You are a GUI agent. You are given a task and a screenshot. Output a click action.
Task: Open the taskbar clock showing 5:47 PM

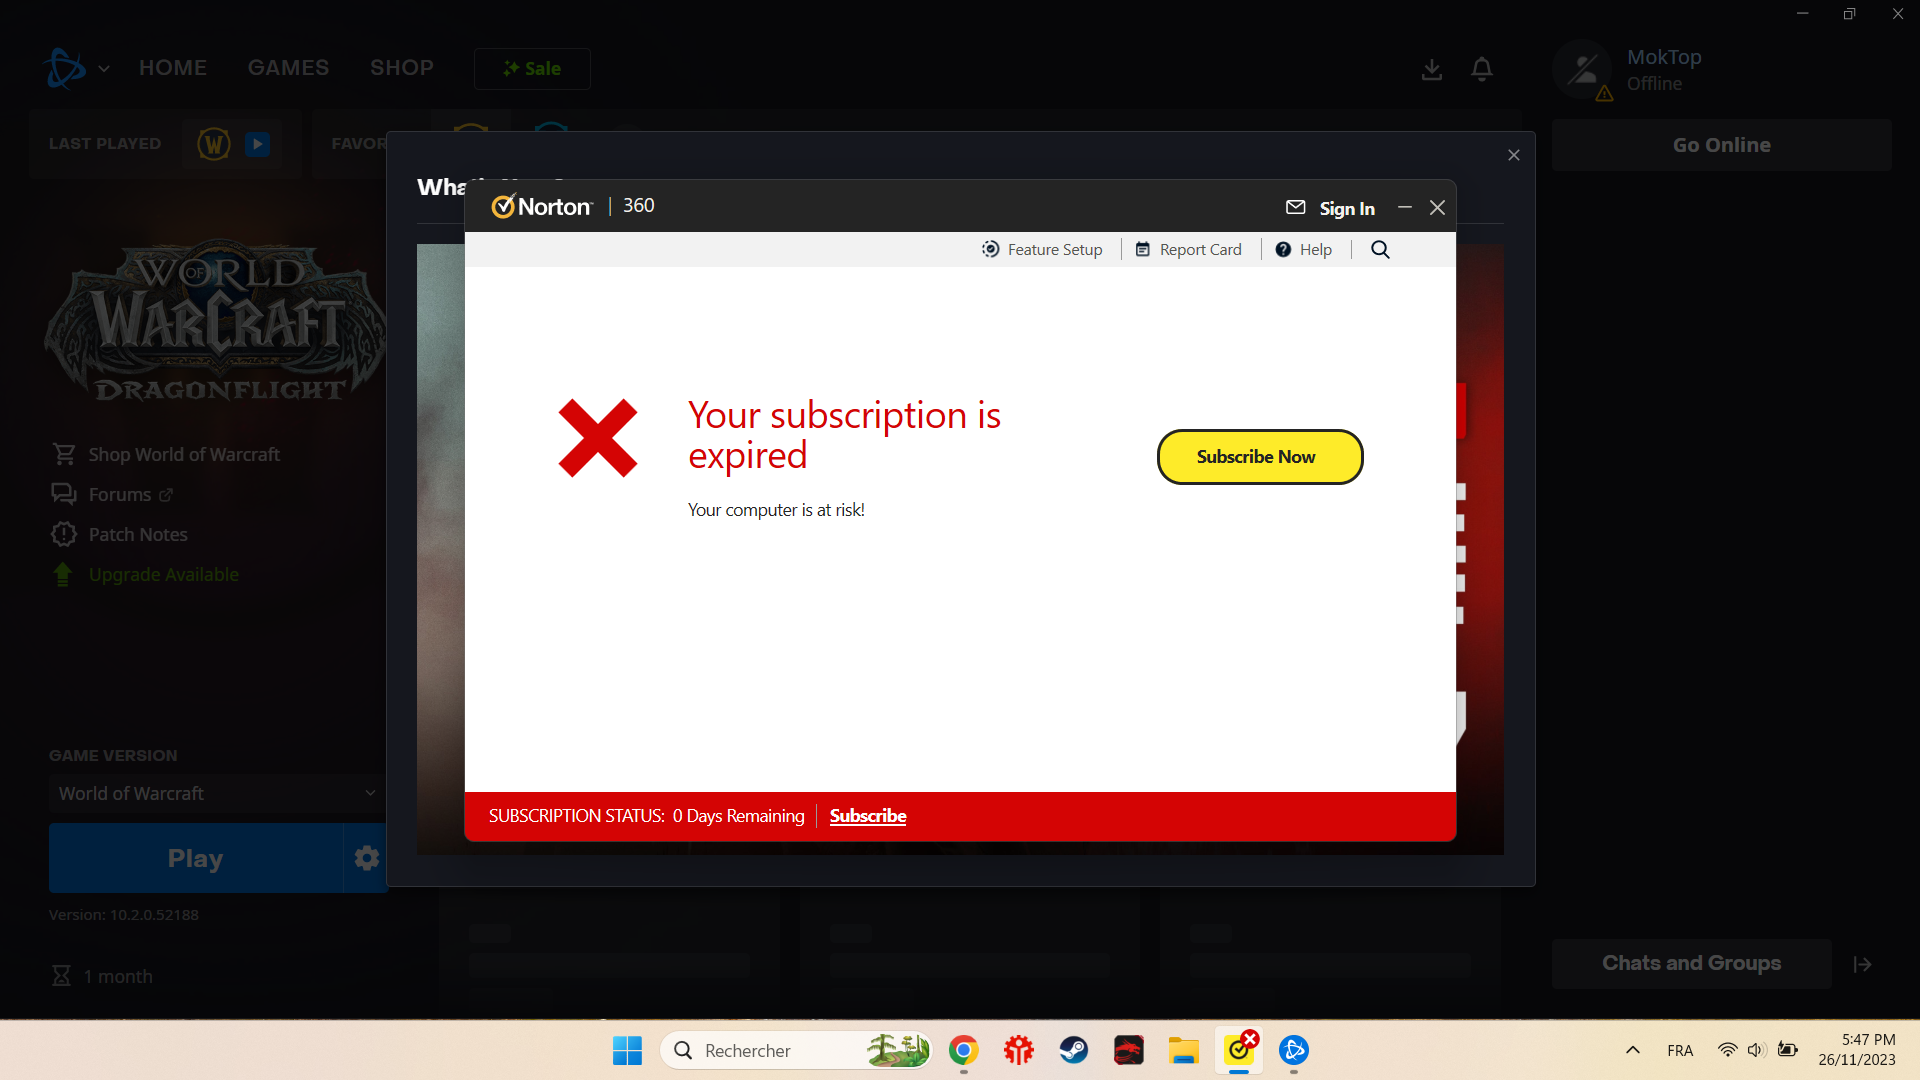click(x=1858, y=1051)
